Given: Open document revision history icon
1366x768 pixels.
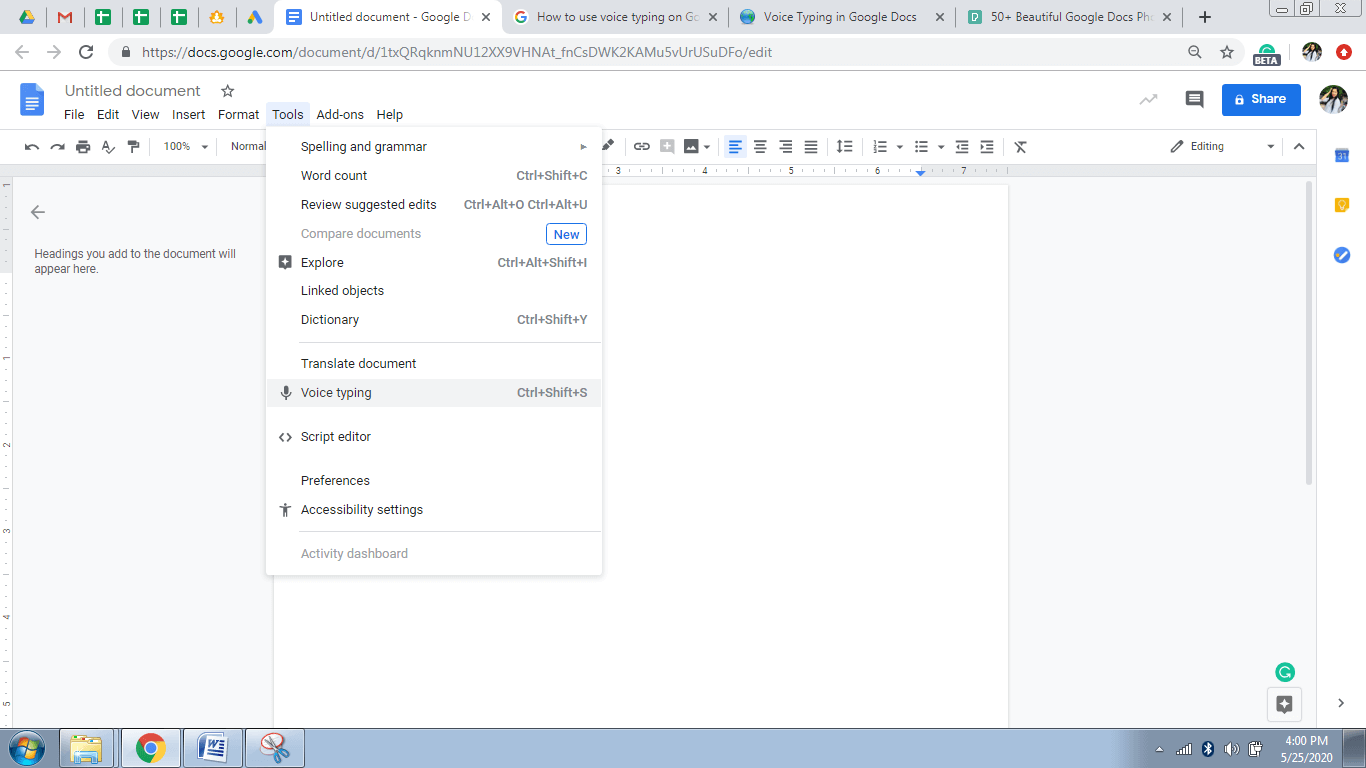Looking at the screenshot, I should point(1148,100).
